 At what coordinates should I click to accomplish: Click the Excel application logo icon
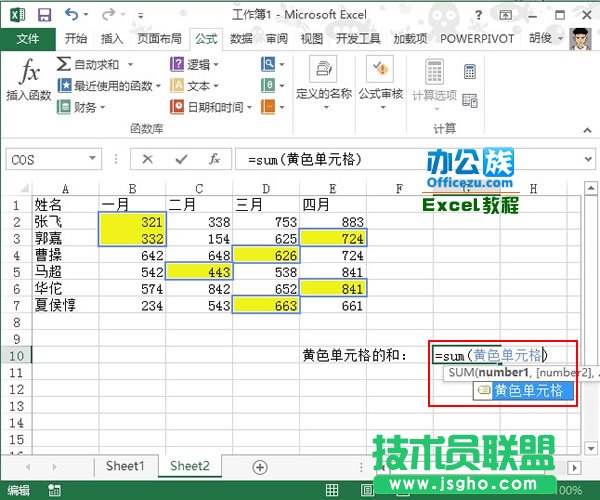click(x=17, y=15)
